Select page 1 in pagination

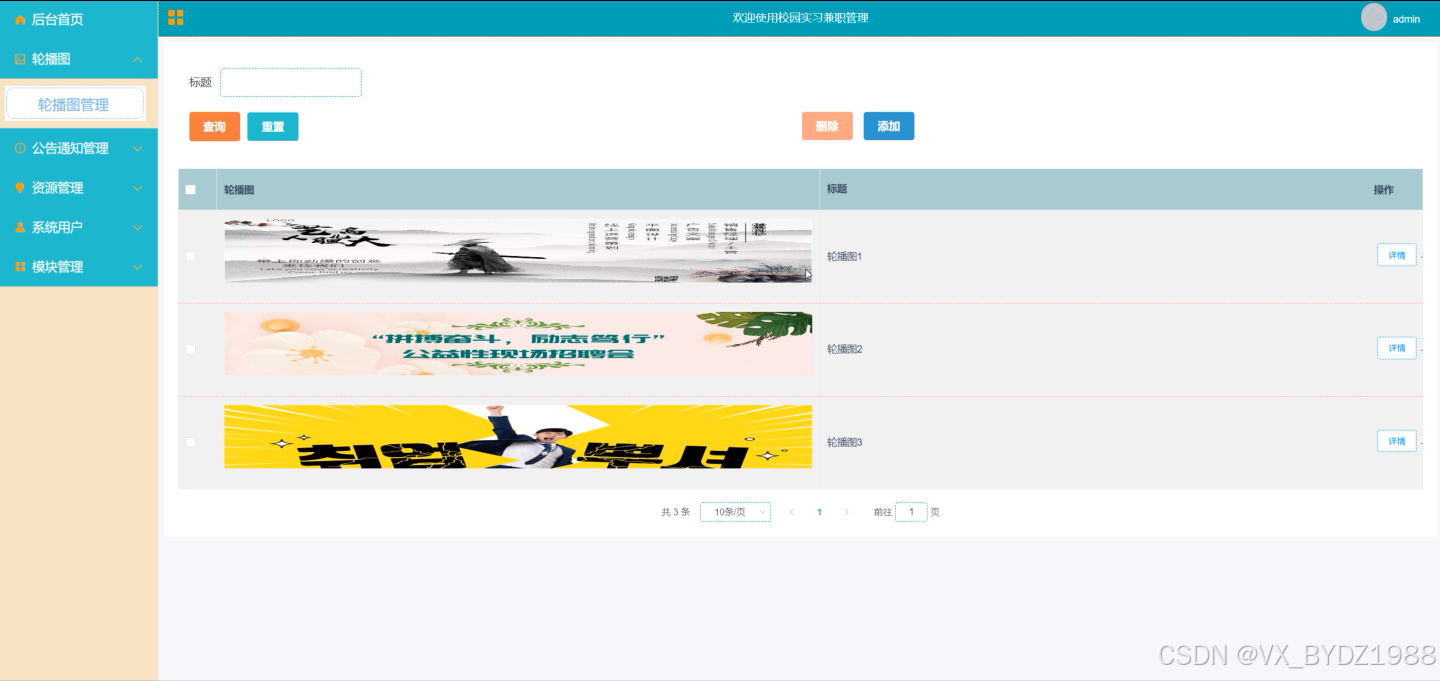point(819,512)
